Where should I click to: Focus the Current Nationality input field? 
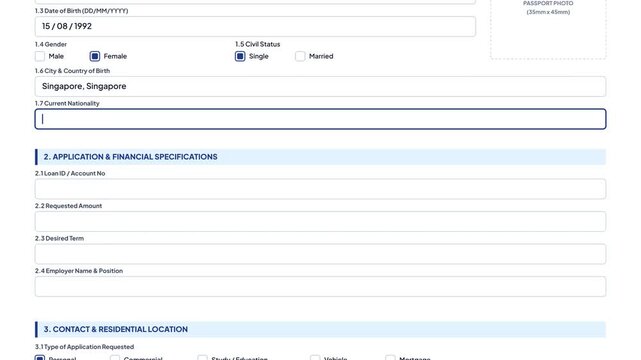320,119
